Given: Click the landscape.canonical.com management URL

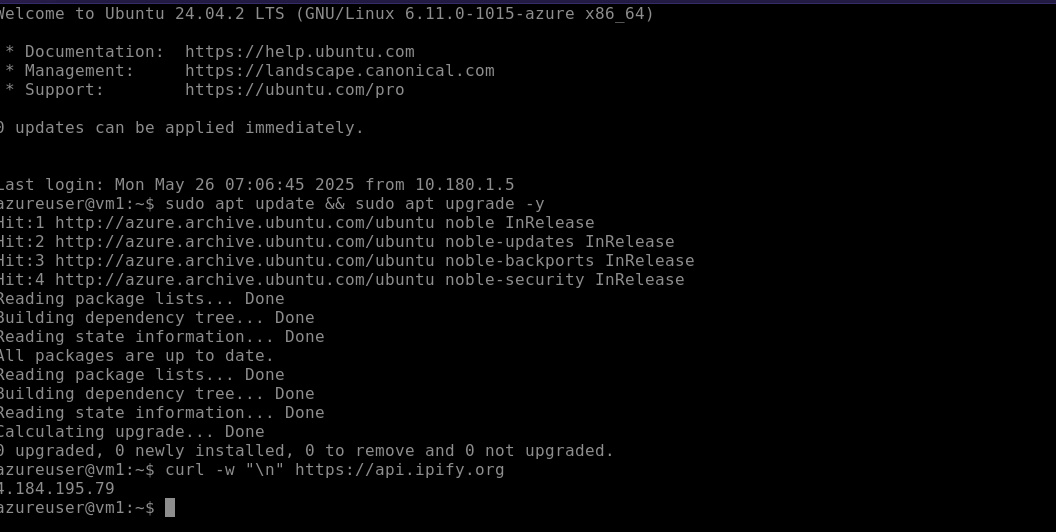Looking at the screenshot, I should point(339,70).
